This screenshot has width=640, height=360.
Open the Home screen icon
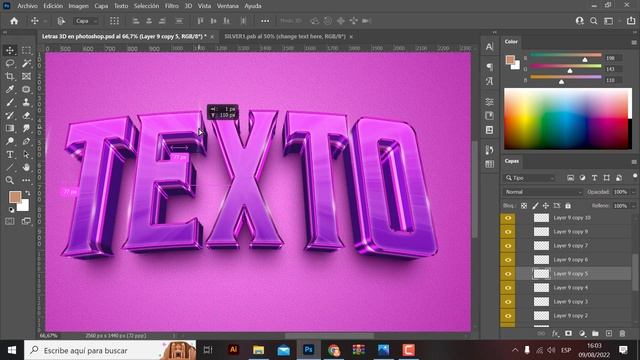(14, 21)
